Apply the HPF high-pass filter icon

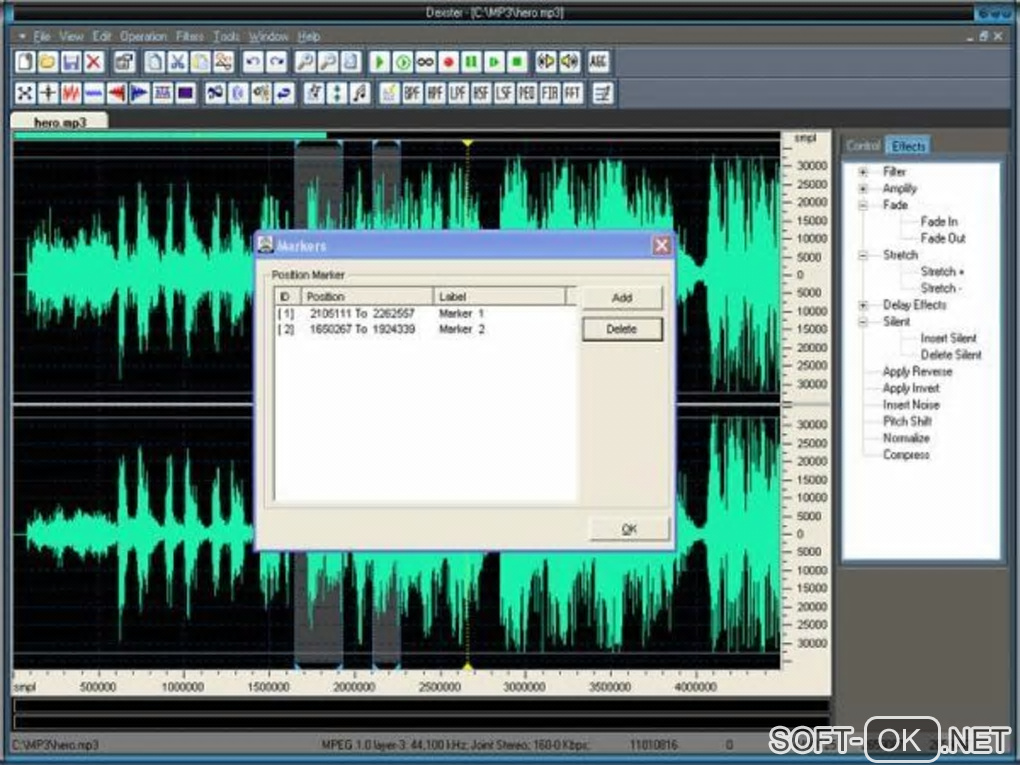point(435,94)
